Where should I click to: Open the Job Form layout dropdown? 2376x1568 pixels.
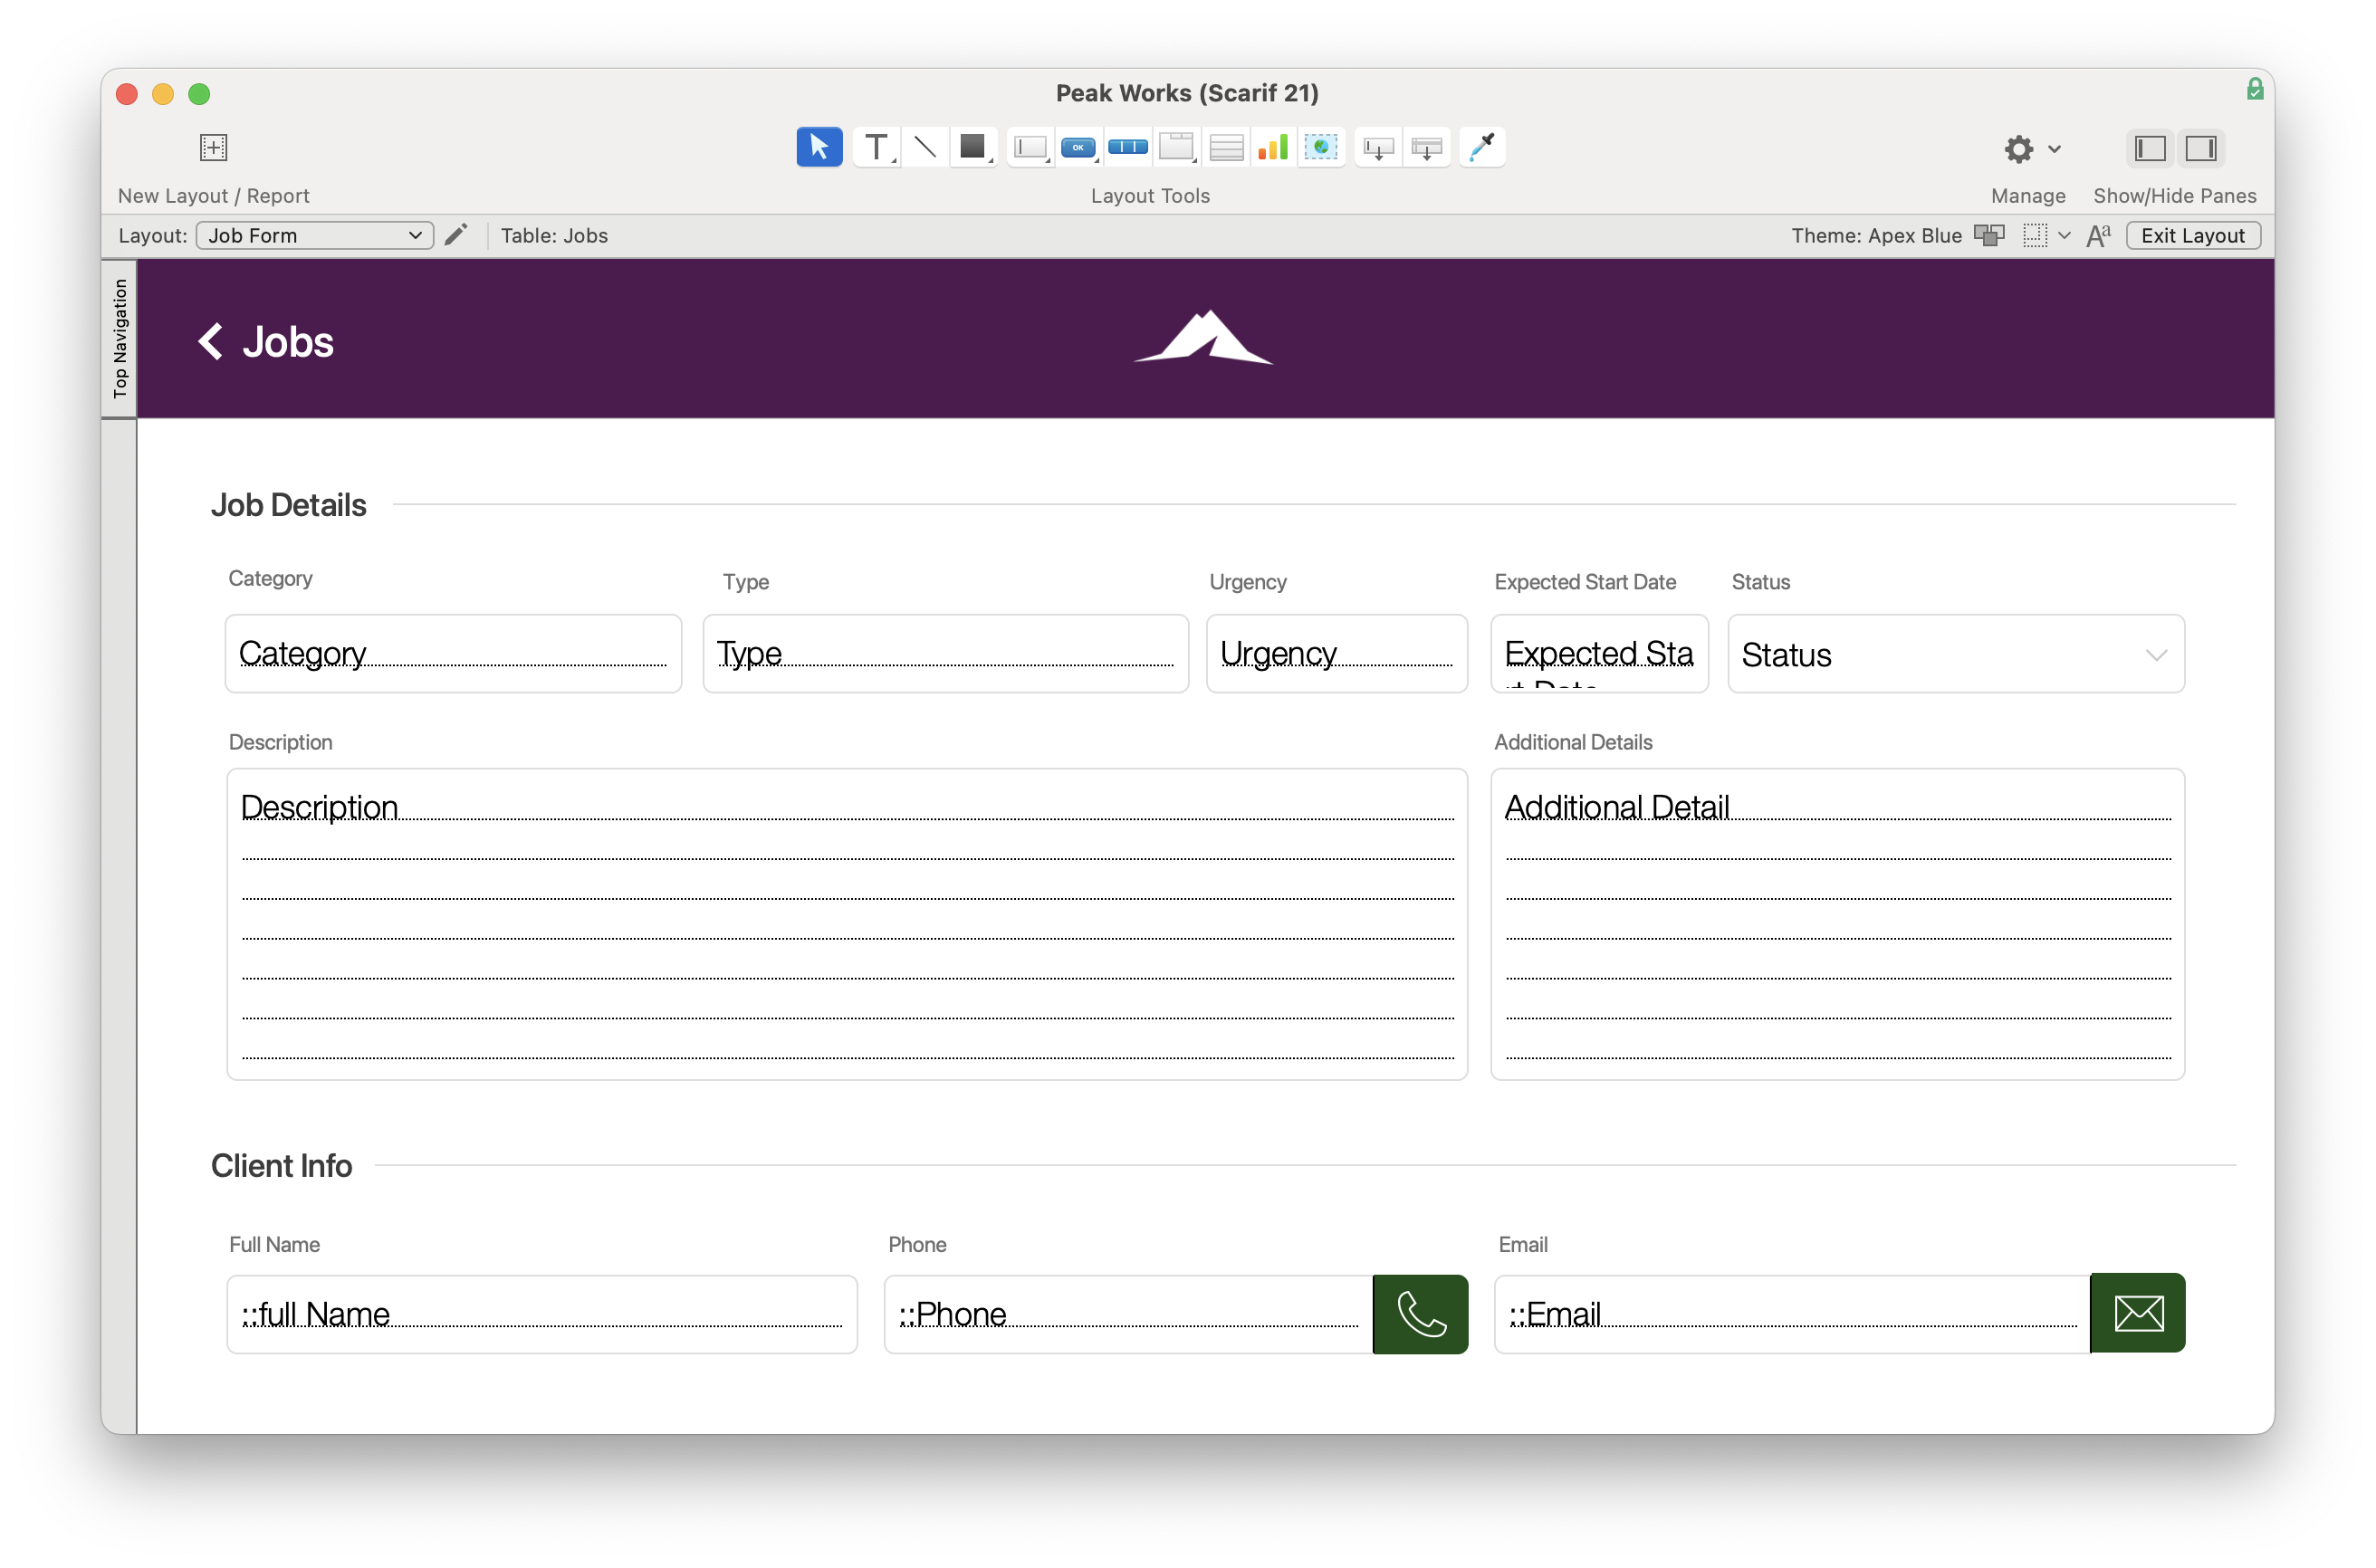(314, 235)
